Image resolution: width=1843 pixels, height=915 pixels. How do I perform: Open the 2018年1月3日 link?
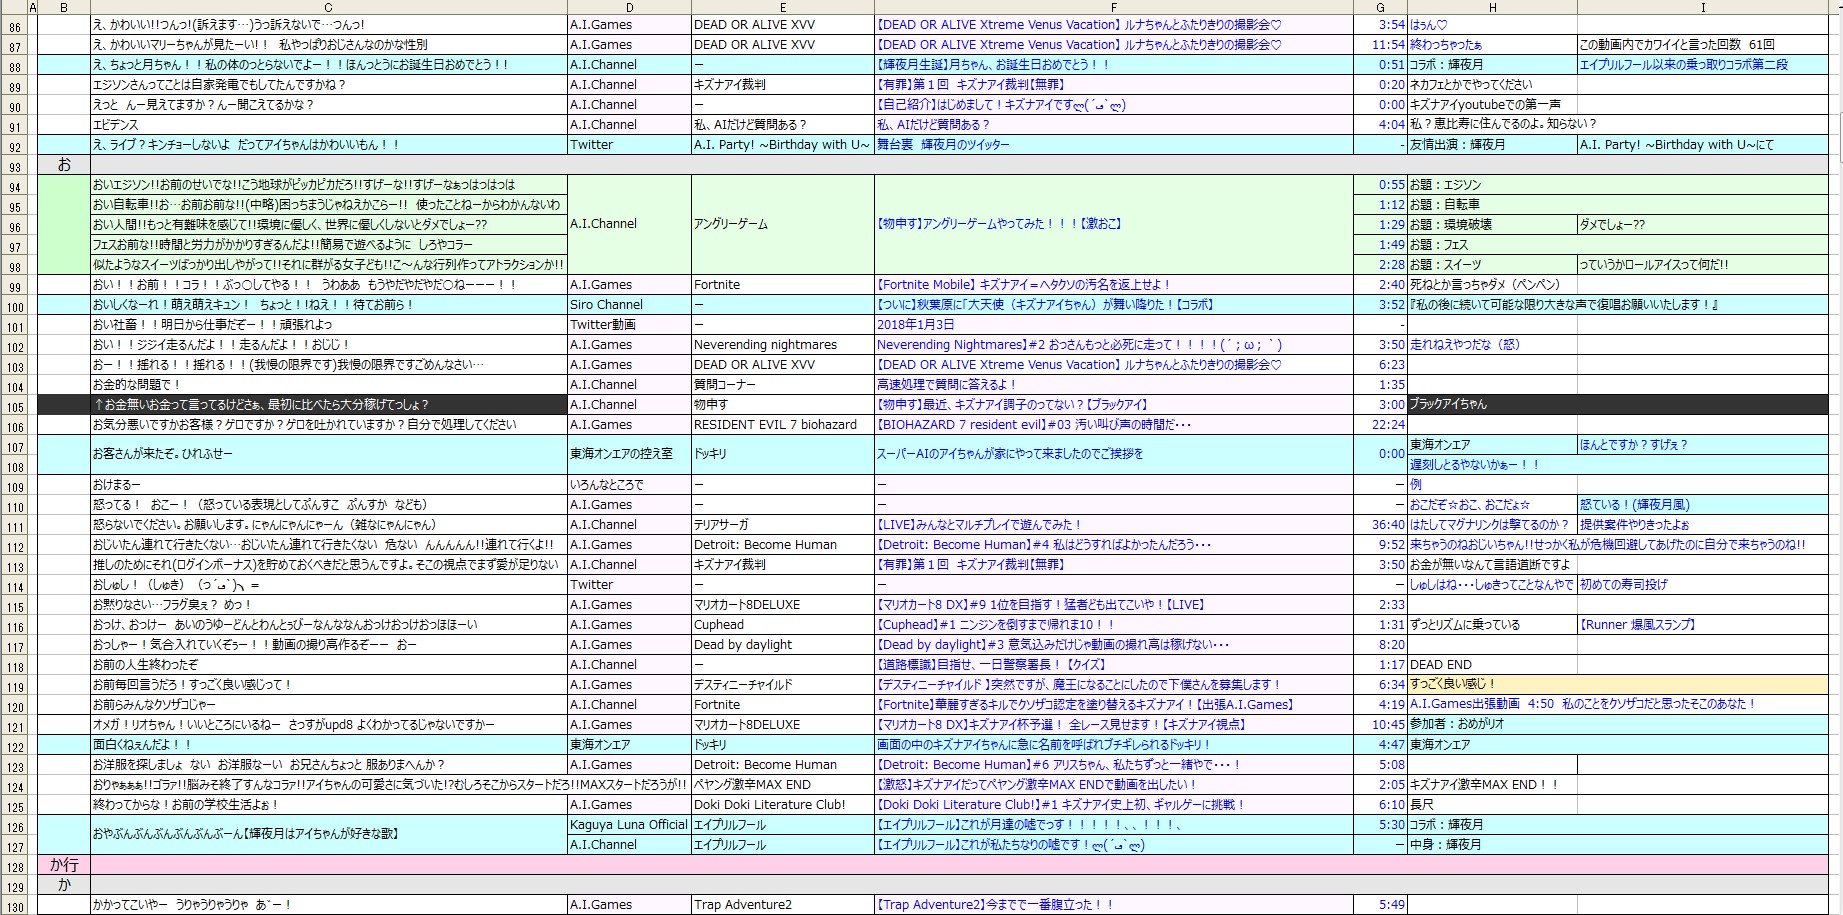[915, 325]
